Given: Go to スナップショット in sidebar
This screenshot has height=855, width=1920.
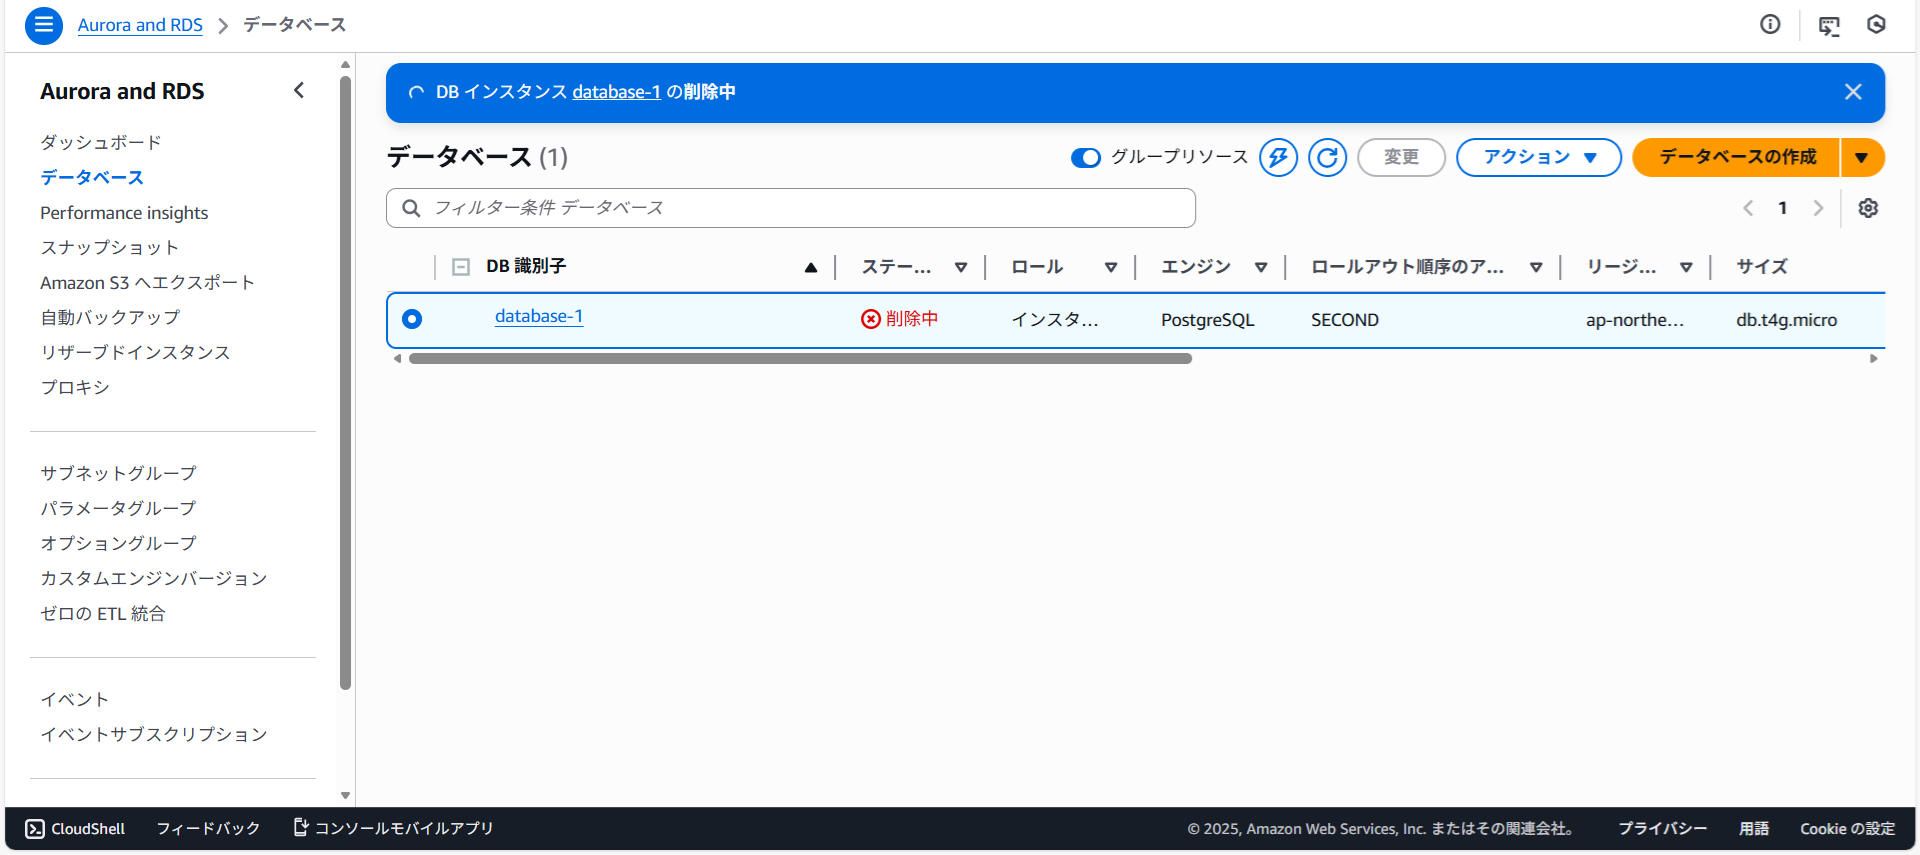Looking at the screenshot, I should click(x=109, y=248).
